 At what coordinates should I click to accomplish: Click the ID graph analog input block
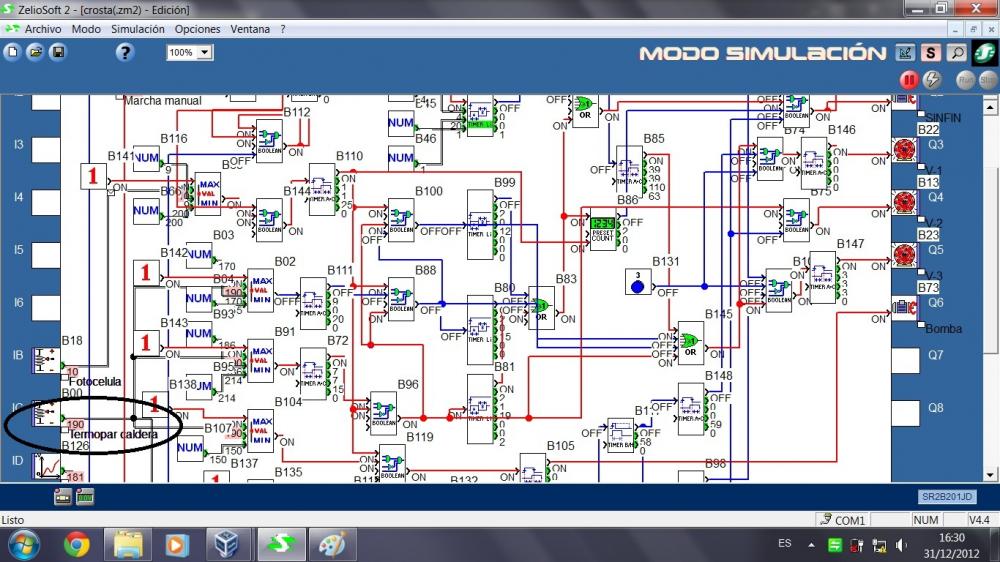tap(46, 466)
